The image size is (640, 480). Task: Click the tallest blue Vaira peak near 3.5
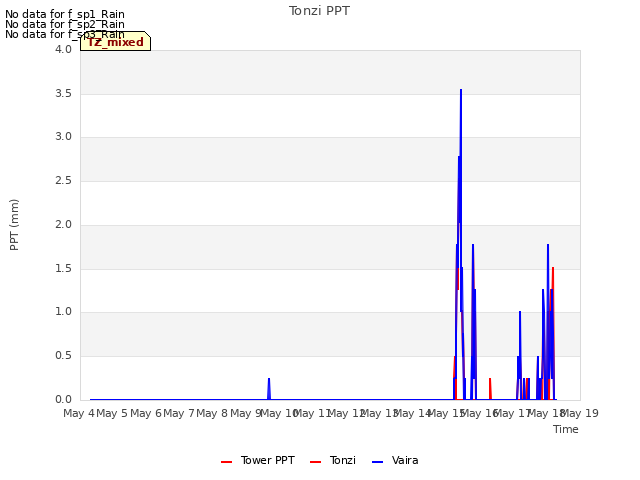click(x=461, y=91)
